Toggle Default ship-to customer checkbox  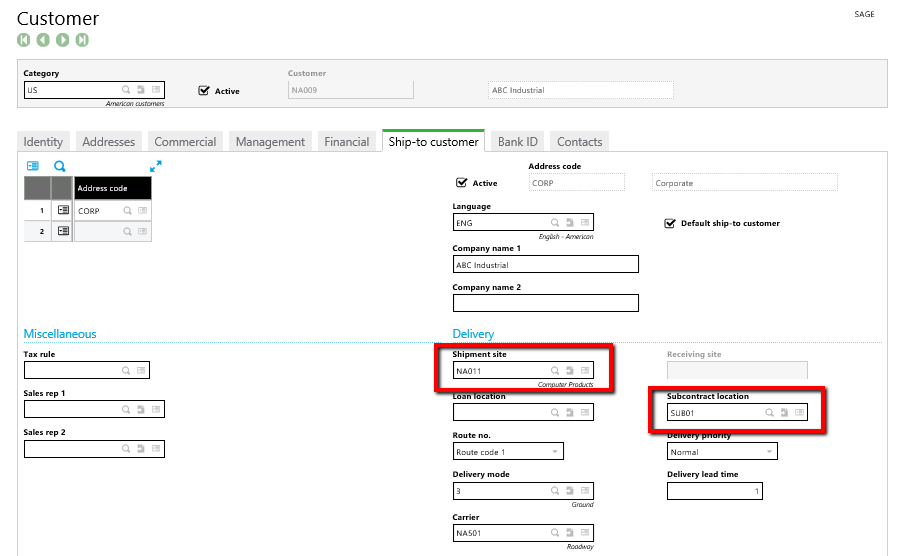(x=670, y=223)
